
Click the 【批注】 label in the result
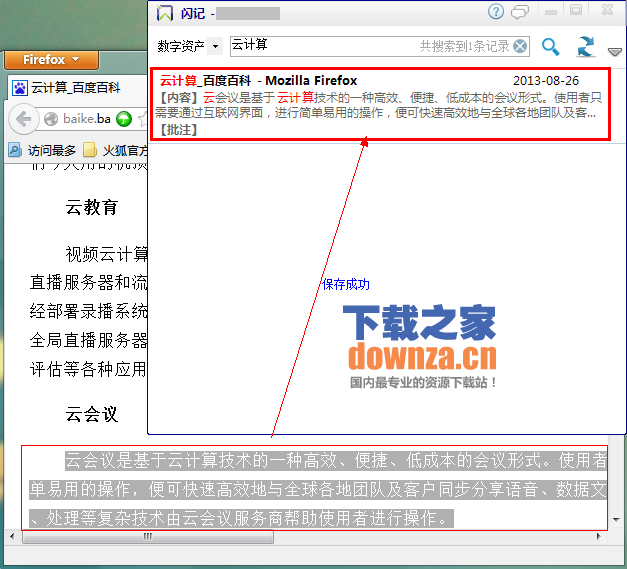click(x=178, y=130)
